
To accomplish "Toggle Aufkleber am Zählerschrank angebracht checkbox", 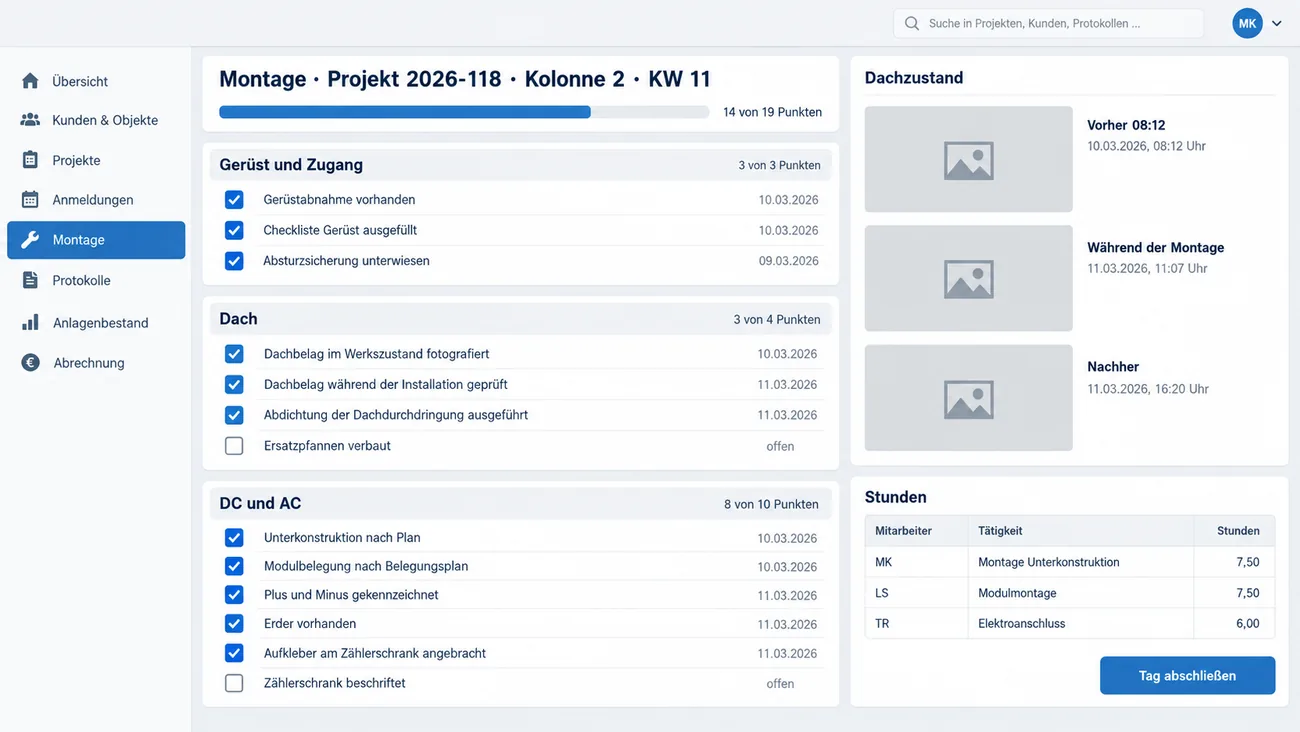I will (234, 653).
